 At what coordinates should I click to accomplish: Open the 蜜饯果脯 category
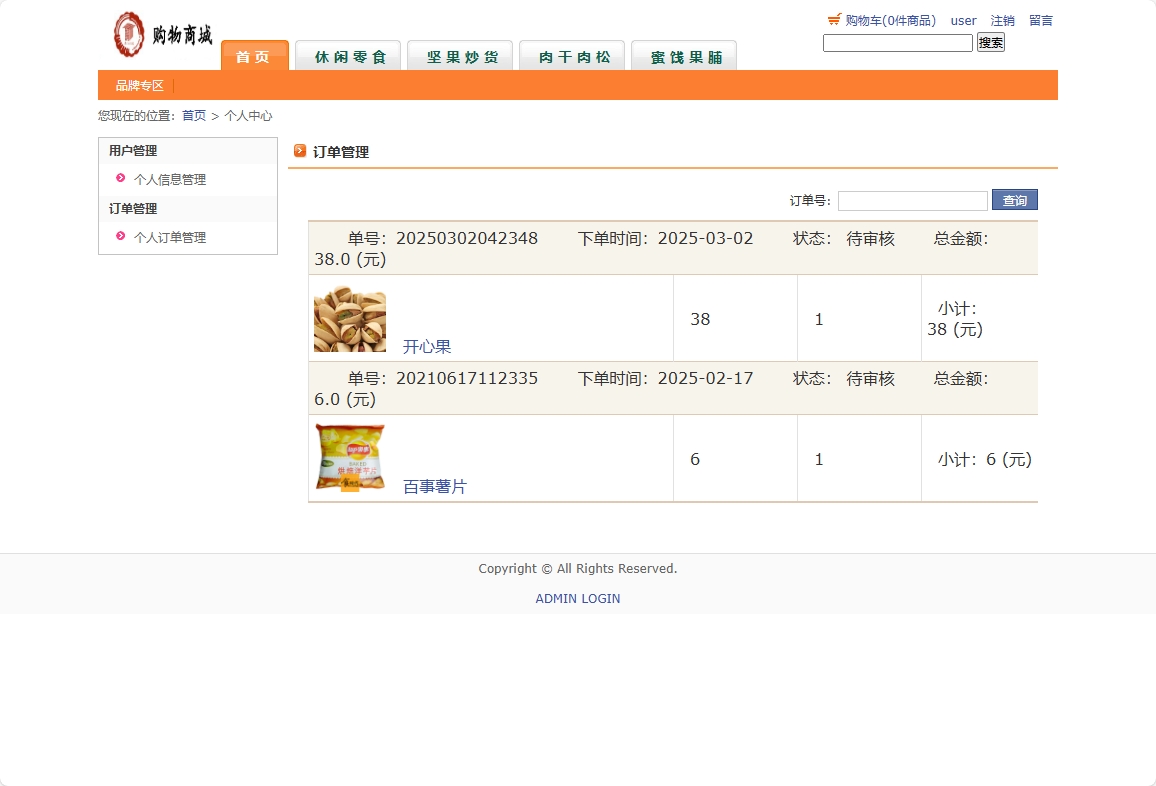[683, 57]
